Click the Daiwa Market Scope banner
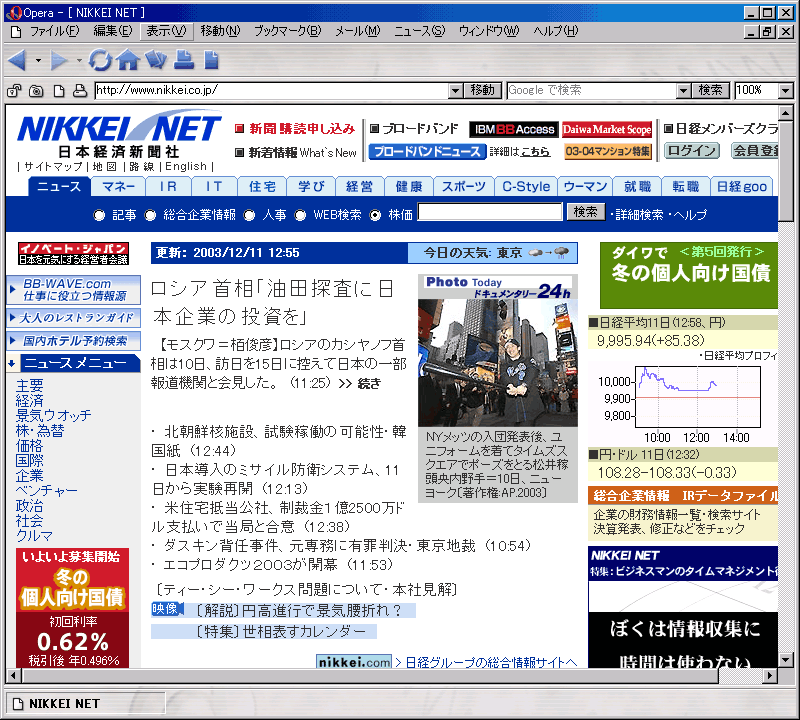The height and width of the screenshot is (720, 800). pos(607,130)
